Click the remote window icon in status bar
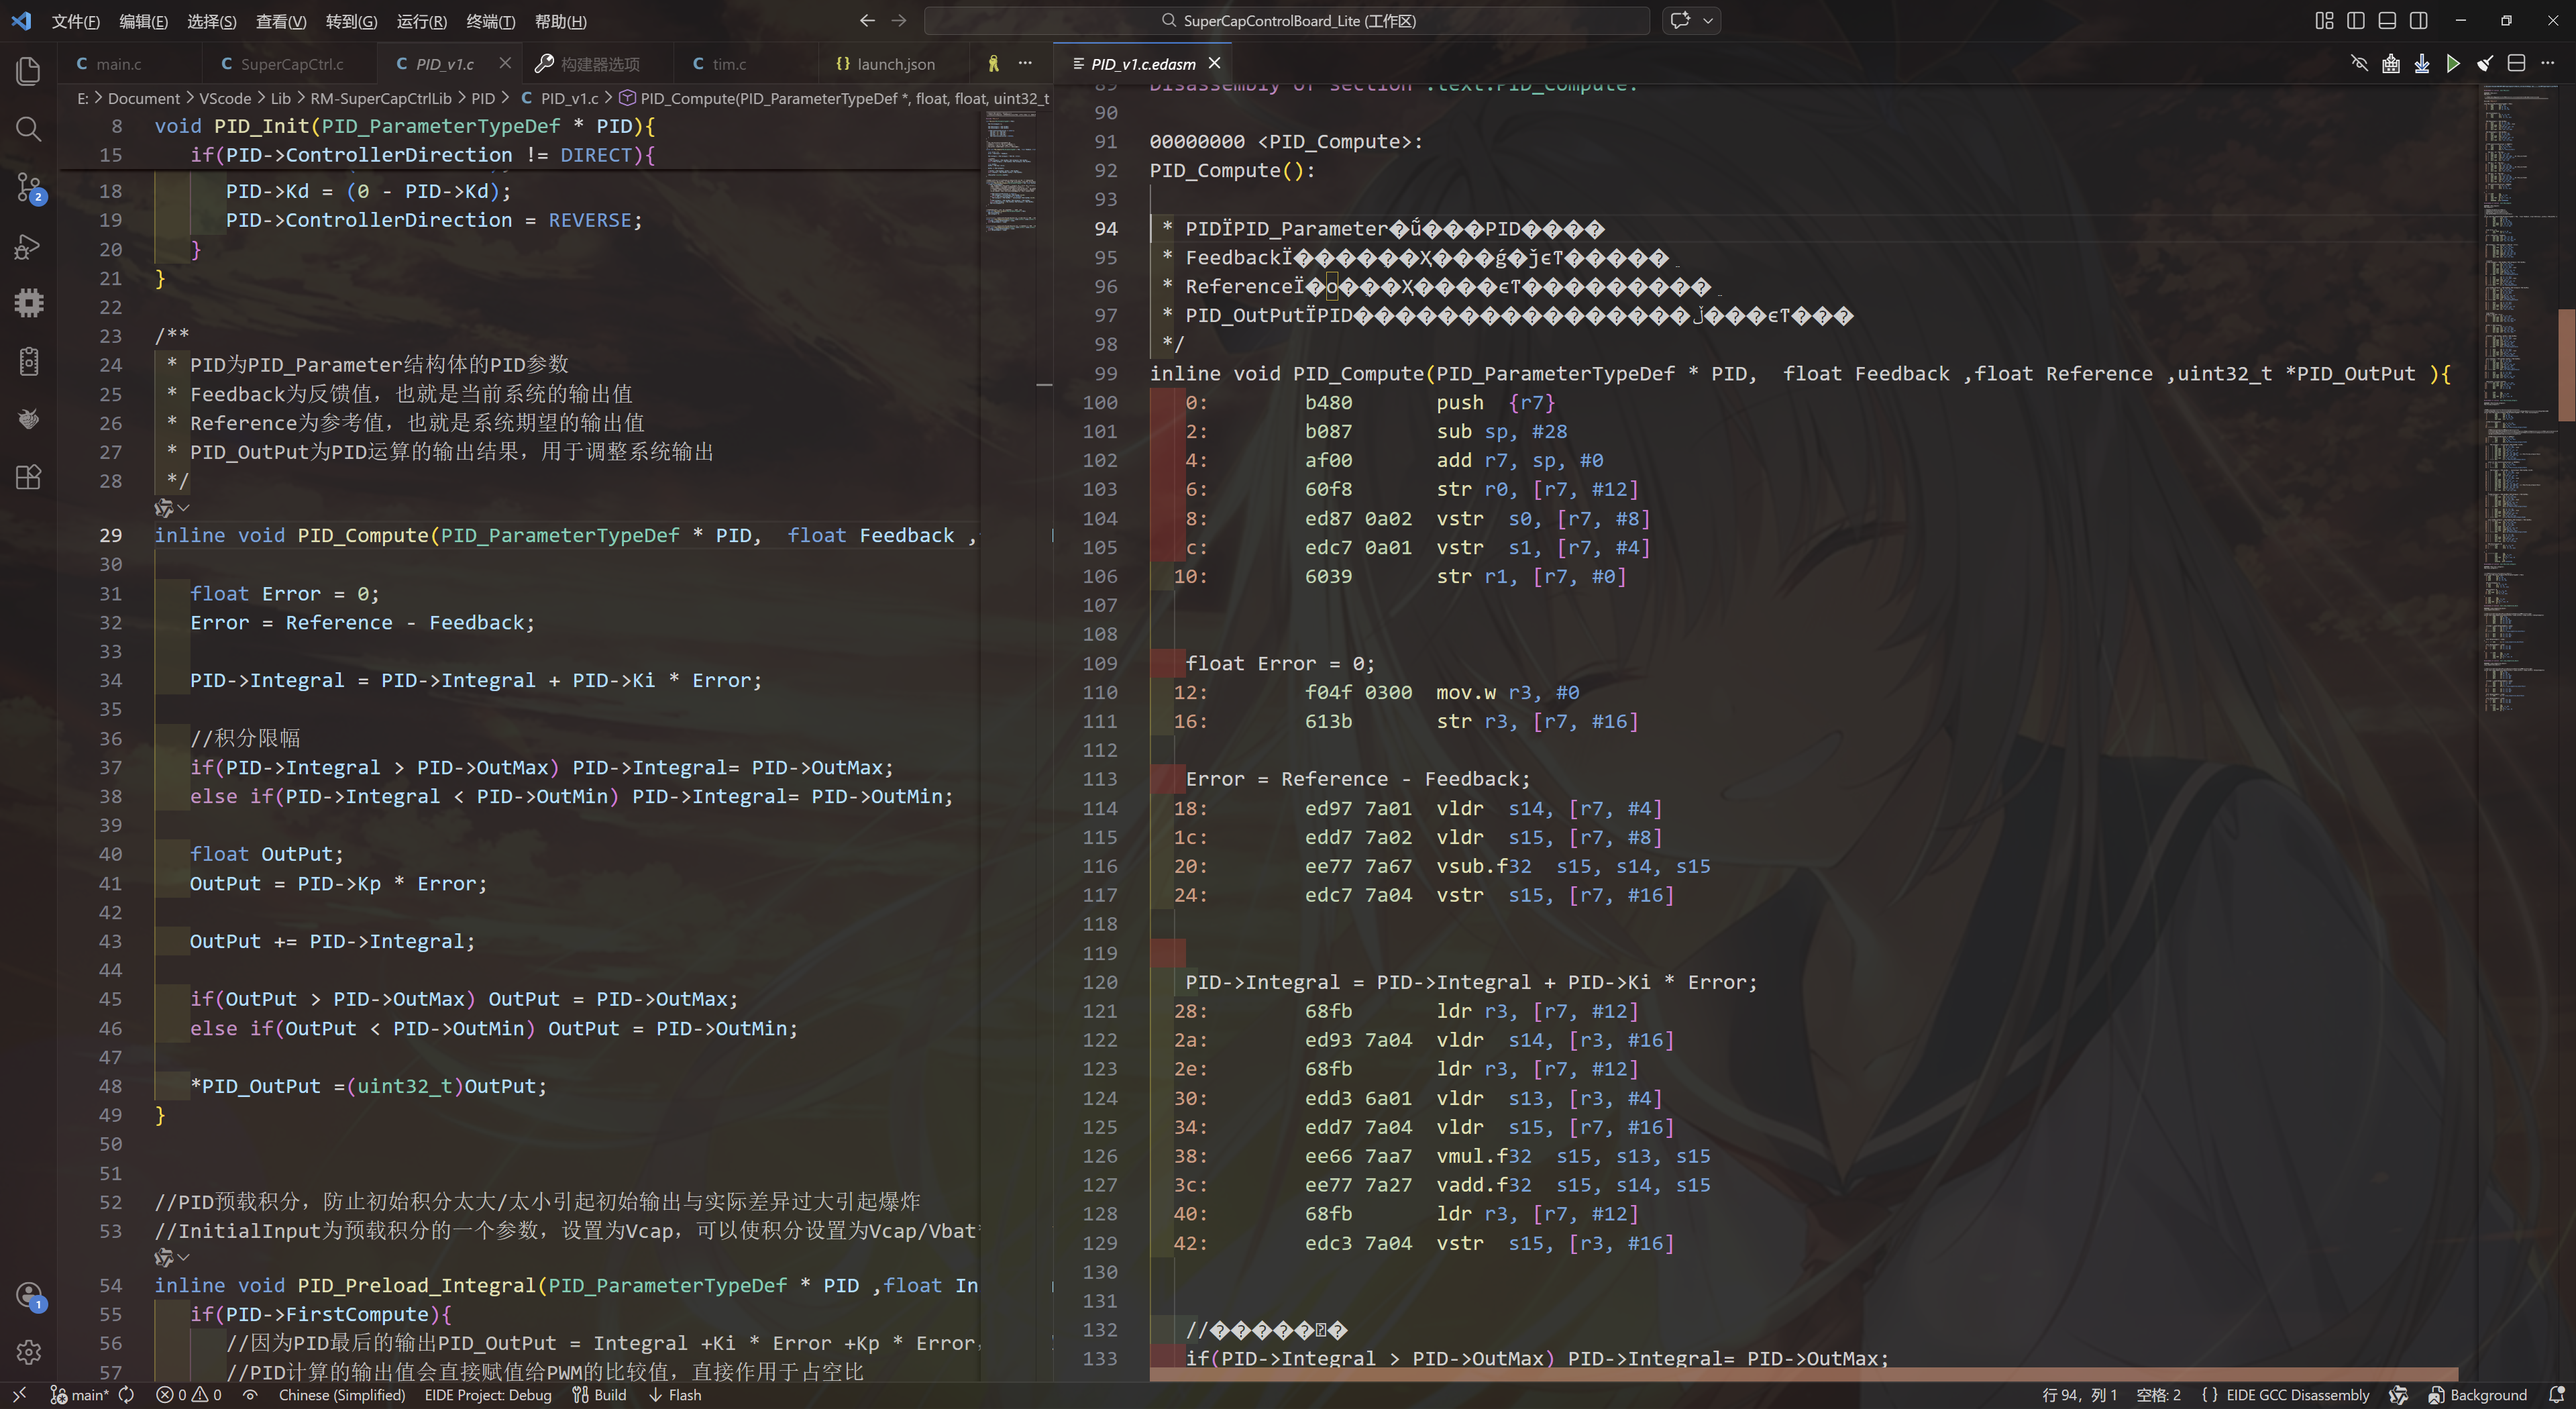This screenshot has height=1409, width=2576. coord(19,1395)
